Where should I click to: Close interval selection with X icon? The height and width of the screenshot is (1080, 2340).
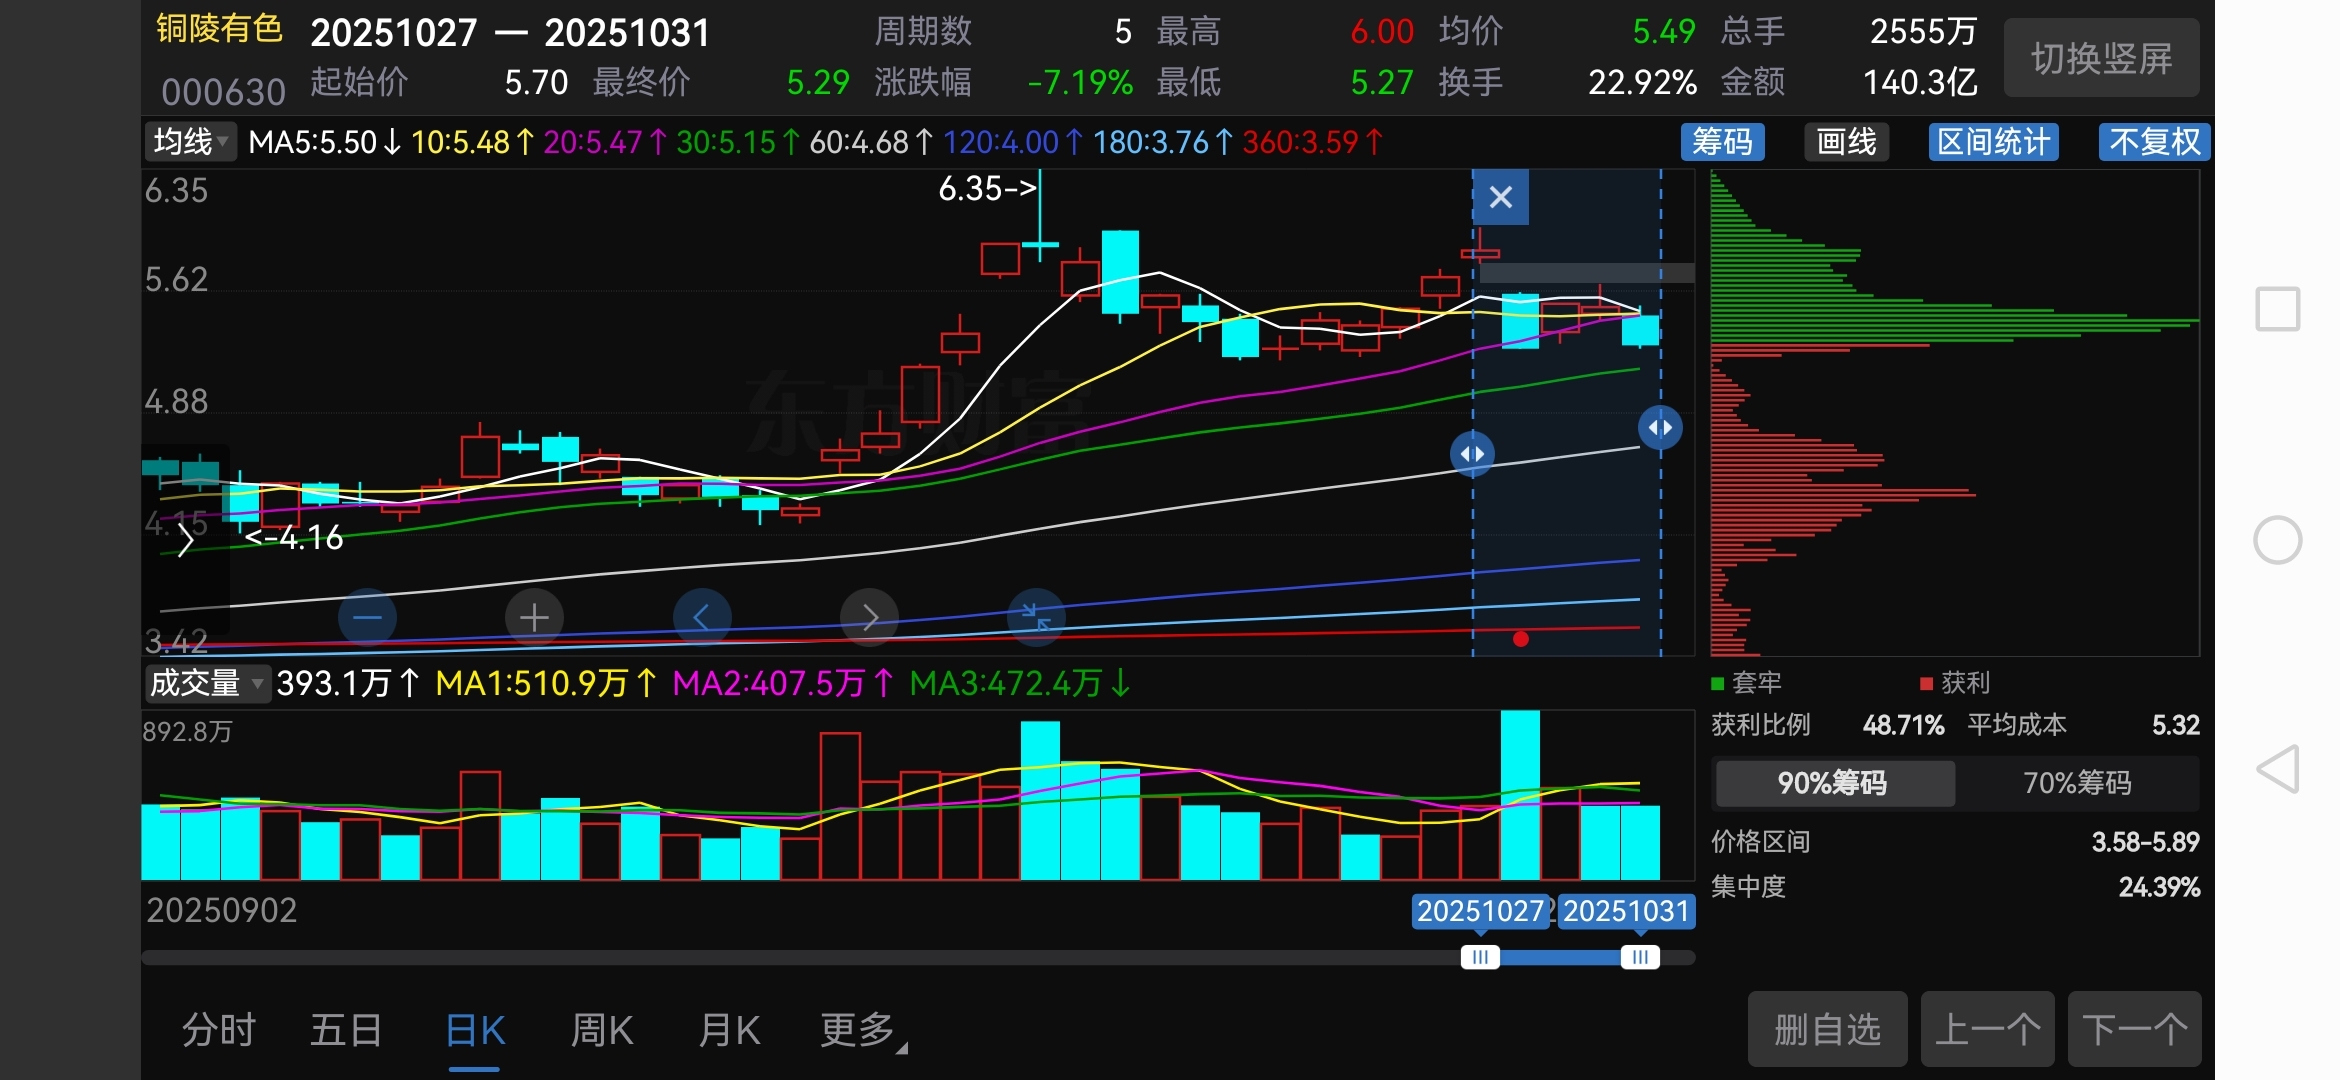pyautogui.click(x=1500, y=197)
